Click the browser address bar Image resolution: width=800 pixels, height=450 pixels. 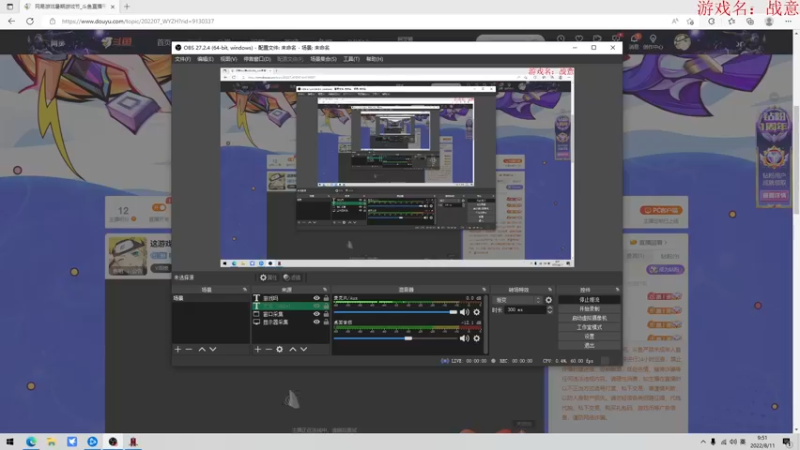point(357,21)
